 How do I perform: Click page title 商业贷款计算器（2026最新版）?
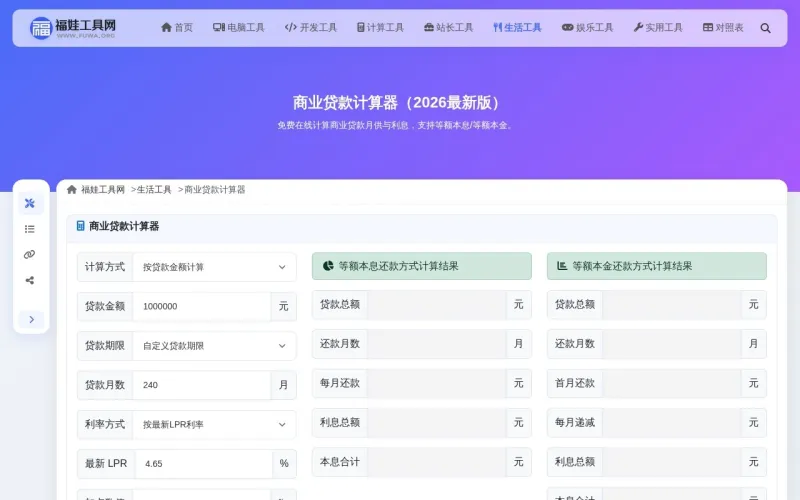[x=399, y=103]
